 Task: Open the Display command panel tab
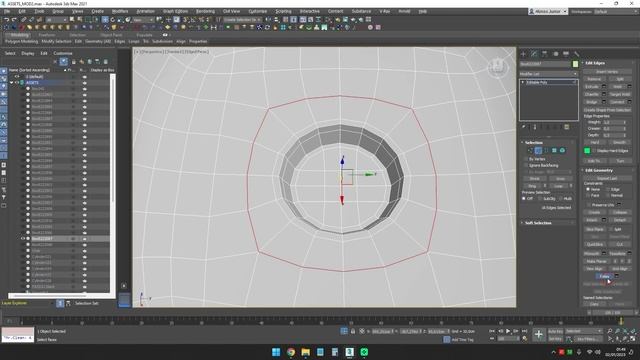click(x=566, y=54)
